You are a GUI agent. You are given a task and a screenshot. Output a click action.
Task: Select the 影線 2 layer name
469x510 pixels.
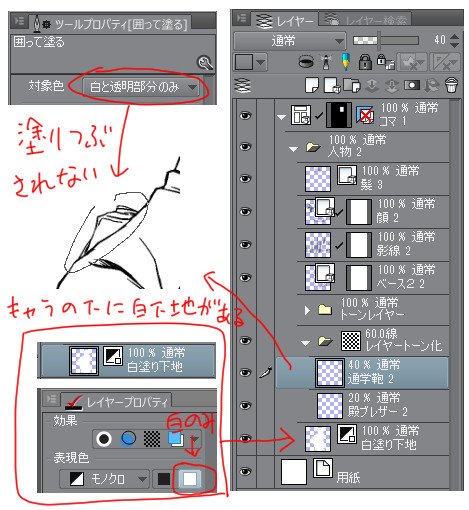pos(393,251)
